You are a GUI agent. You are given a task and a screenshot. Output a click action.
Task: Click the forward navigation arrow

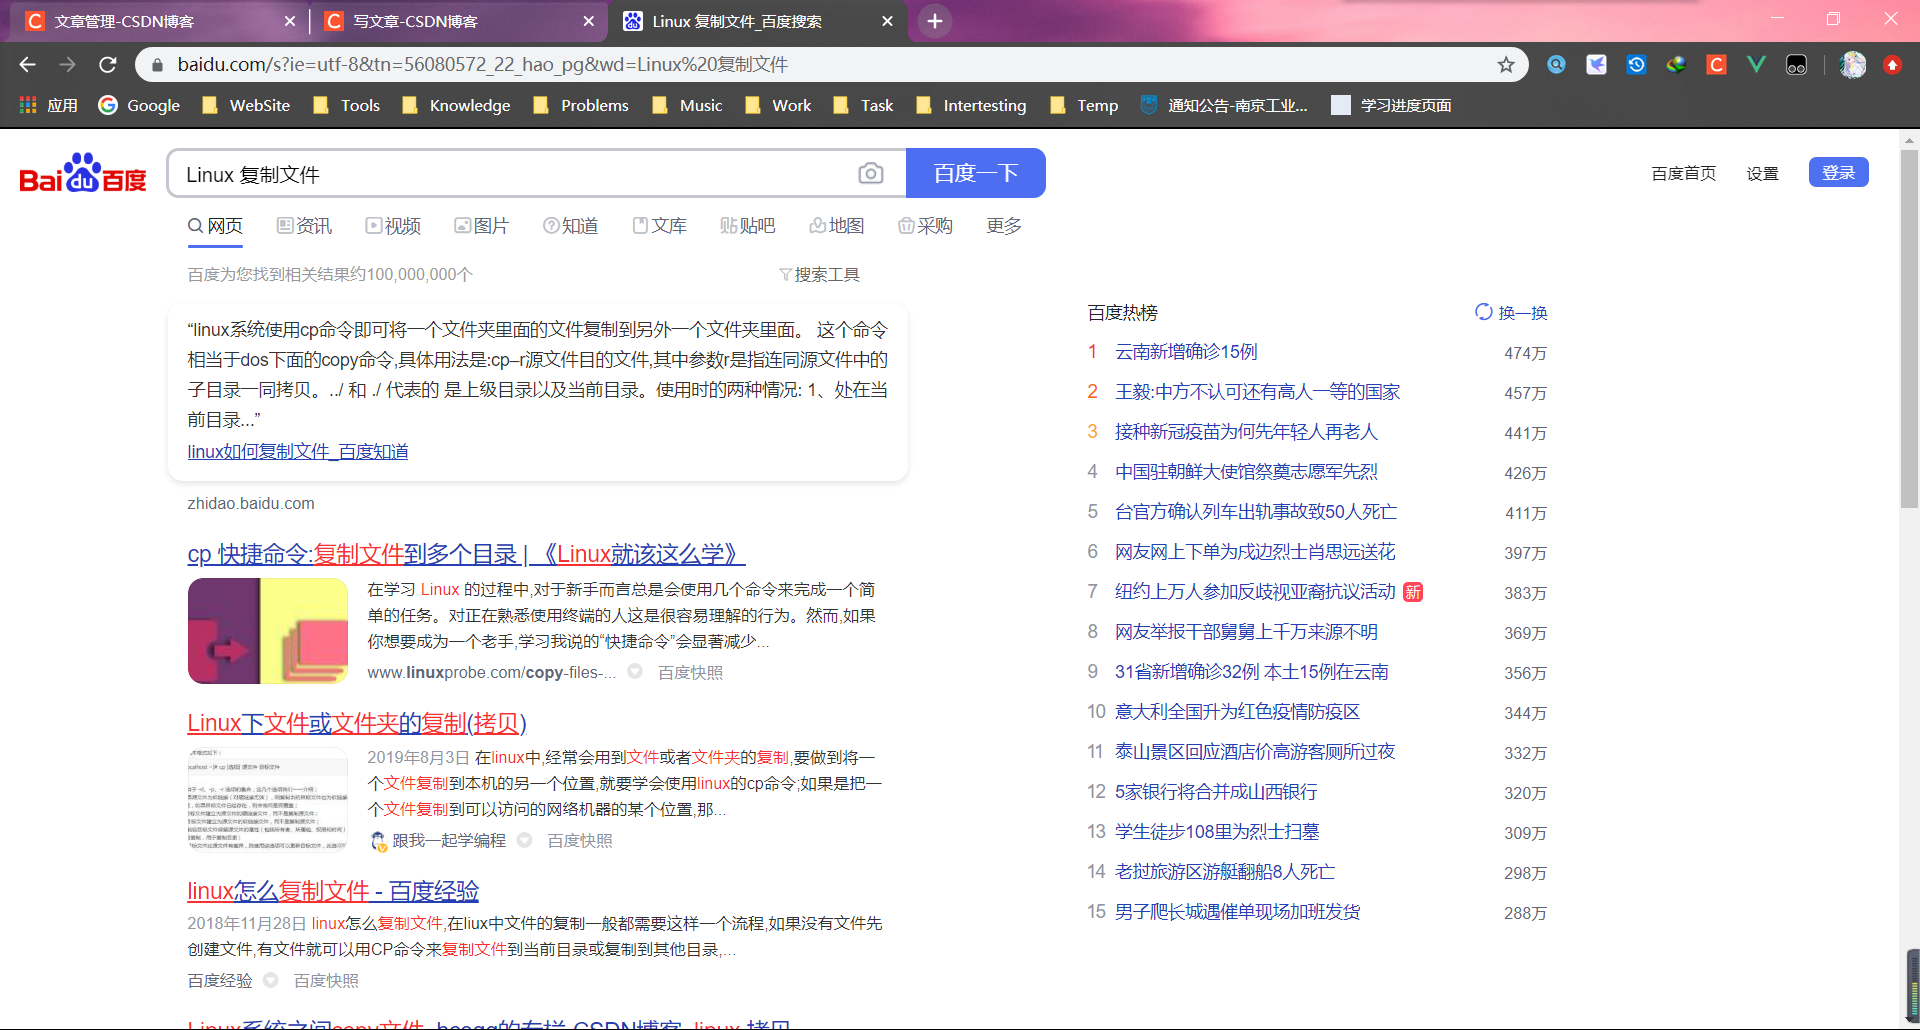coord(67,65)
